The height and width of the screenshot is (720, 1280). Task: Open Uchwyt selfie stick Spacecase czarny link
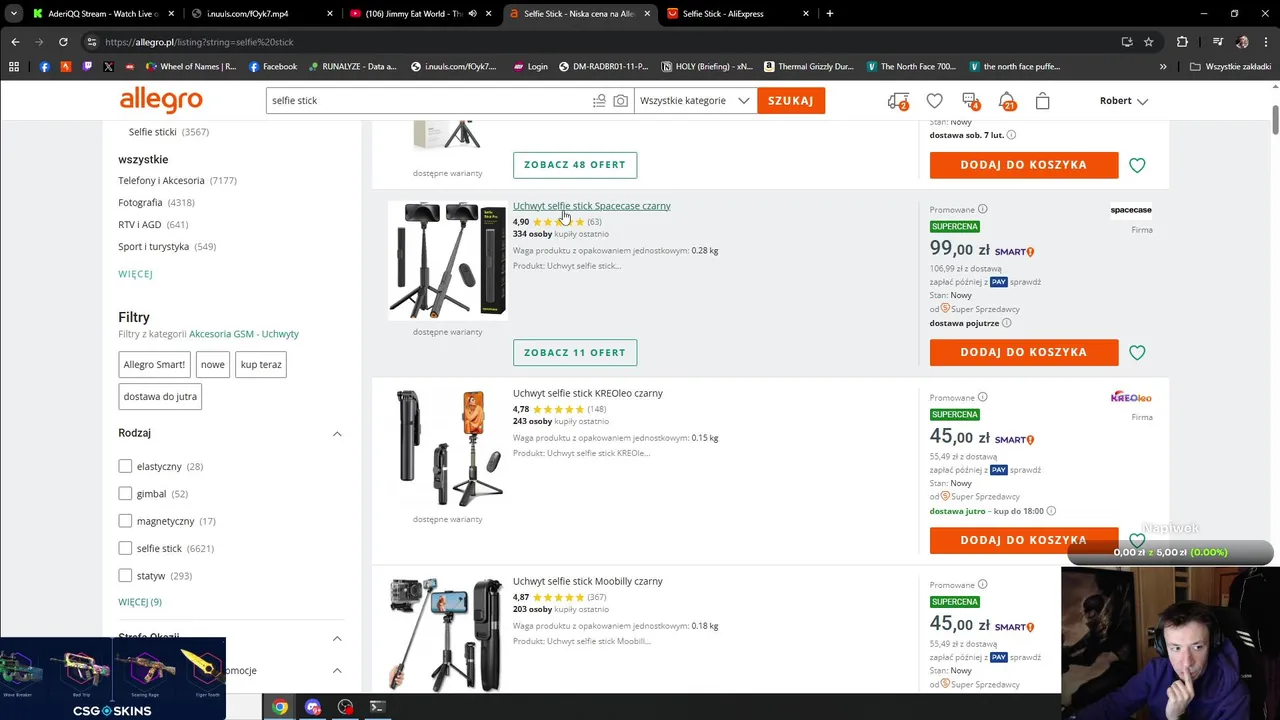(592, 206)
